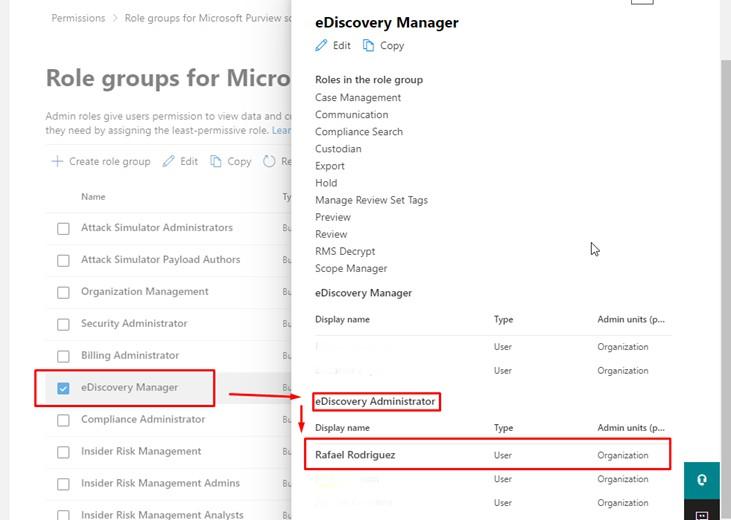Open the Insider Risk Management Admins role group

160,483
